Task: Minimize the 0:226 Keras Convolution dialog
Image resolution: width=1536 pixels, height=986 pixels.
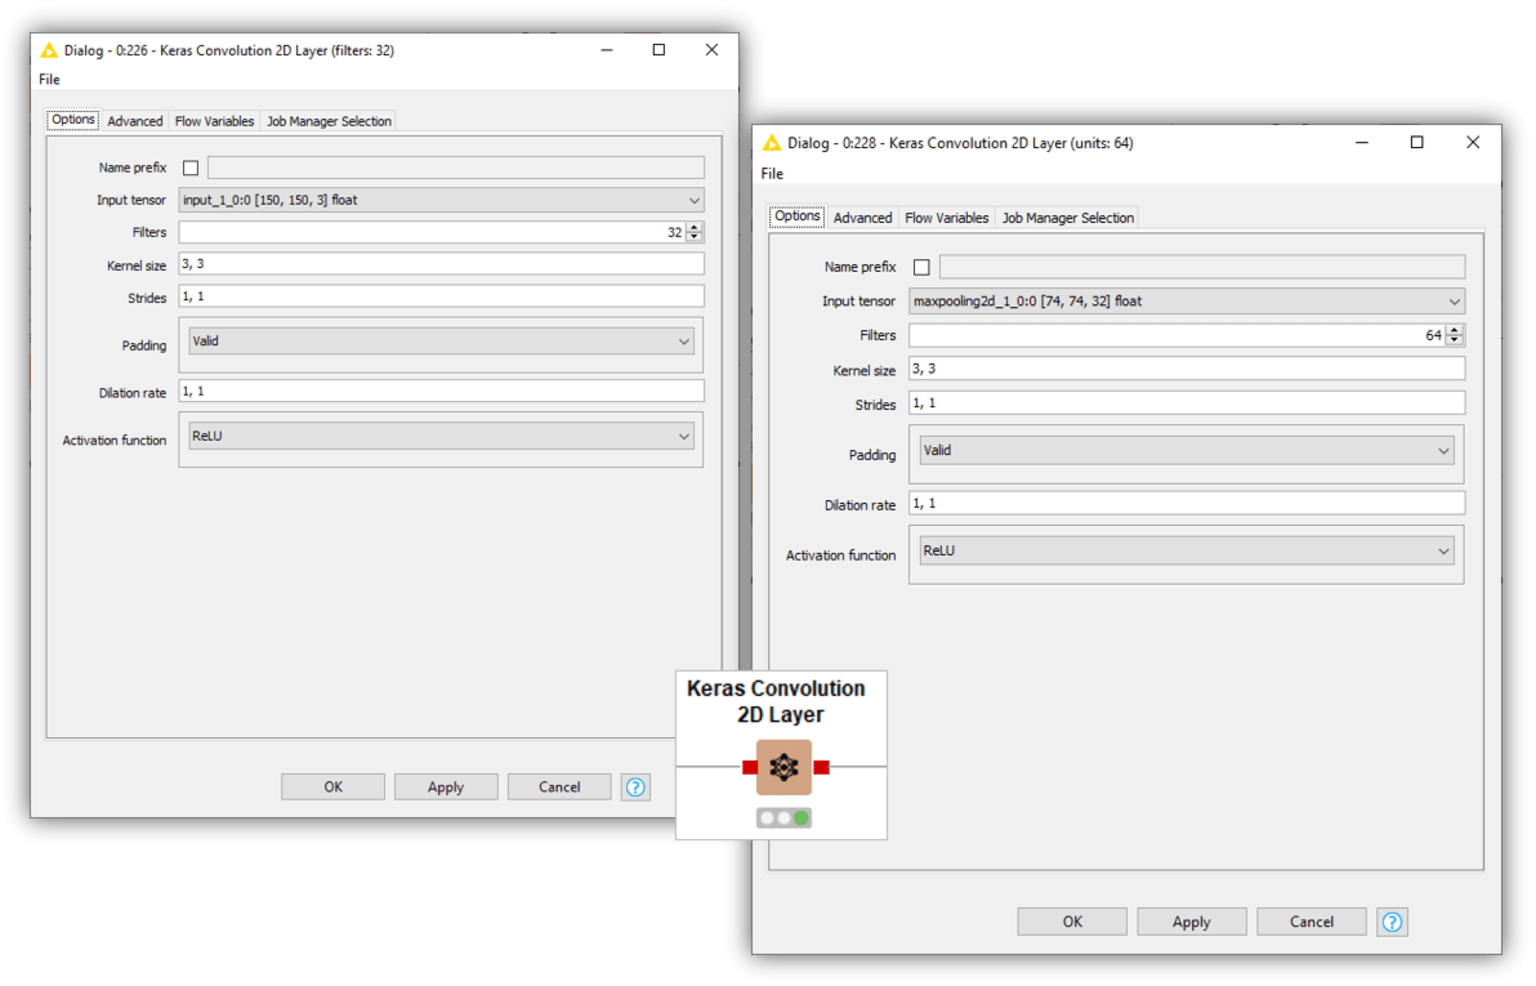Action: pos(606,50)
